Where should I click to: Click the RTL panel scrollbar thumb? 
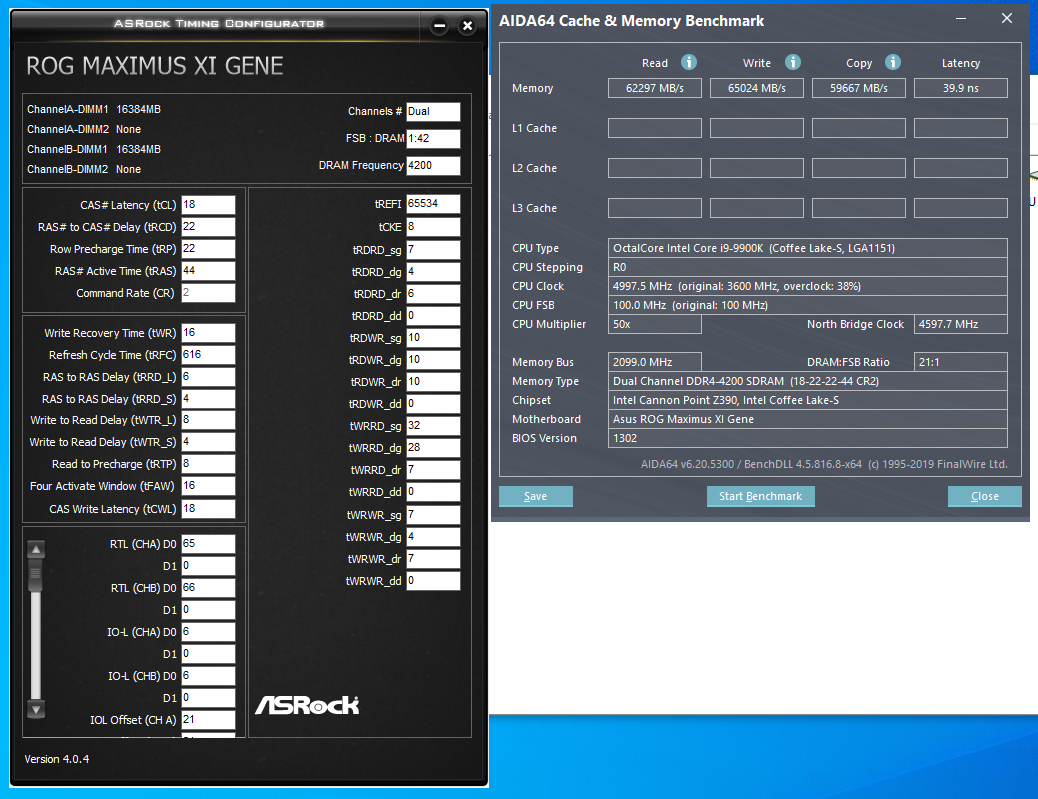click(x=36, y=576)
